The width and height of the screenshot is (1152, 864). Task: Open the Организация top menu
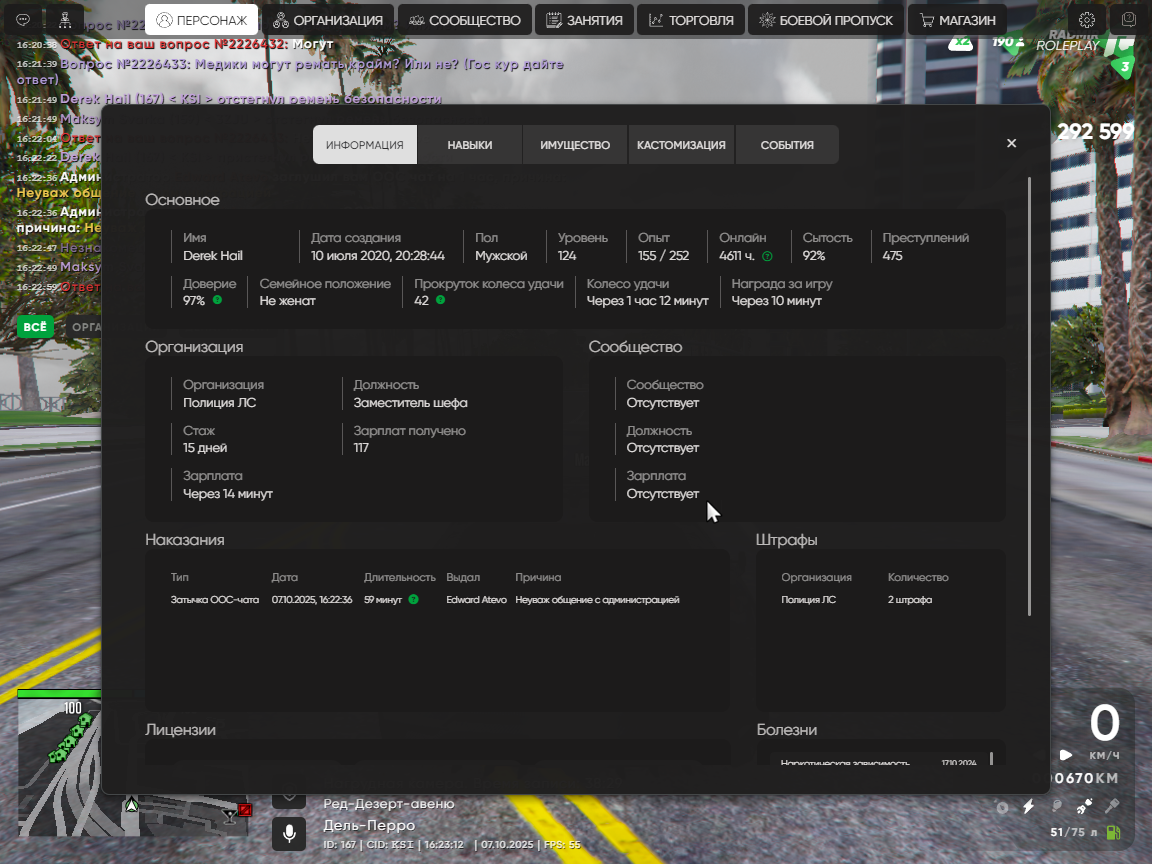click(328, 20)
